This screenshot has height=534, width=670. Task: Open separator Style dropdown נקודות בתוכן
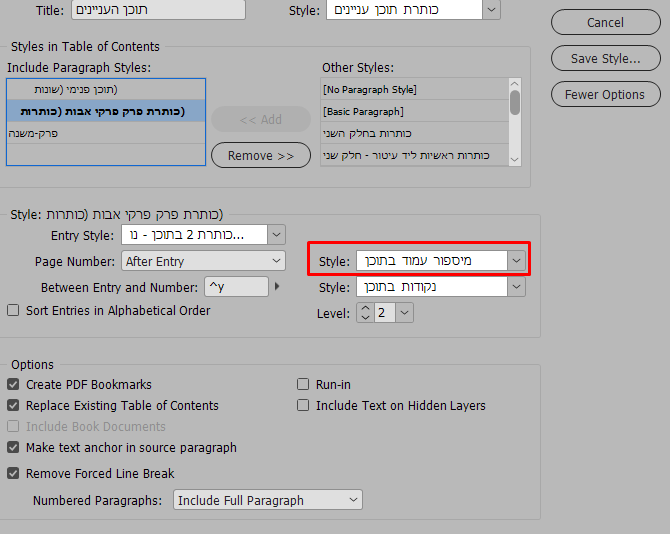(x=516, y=287)
